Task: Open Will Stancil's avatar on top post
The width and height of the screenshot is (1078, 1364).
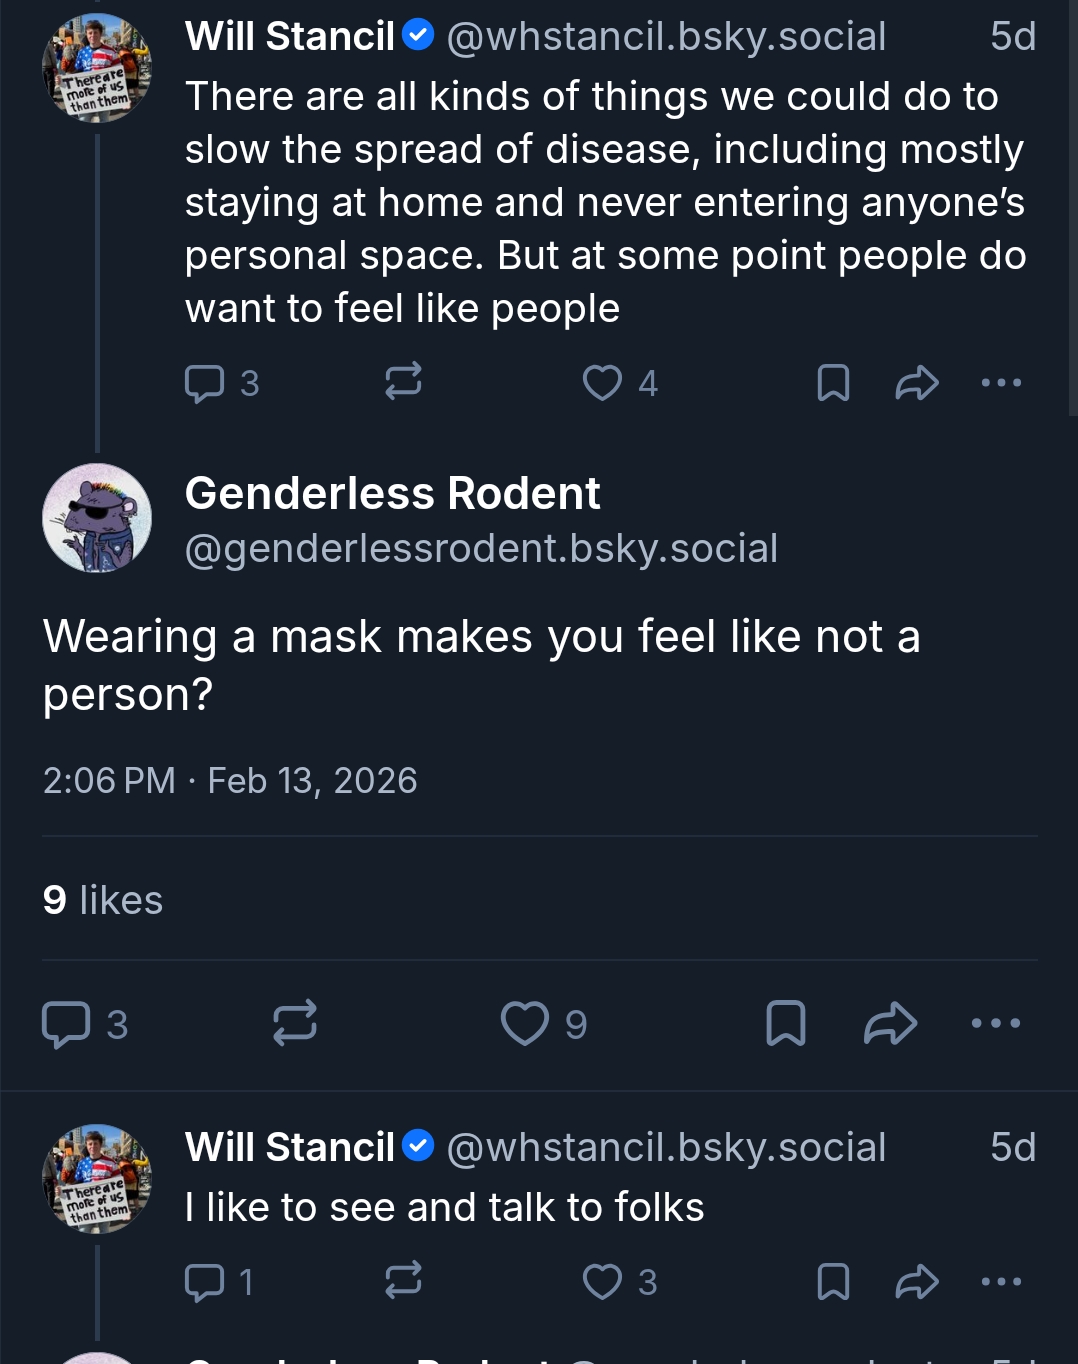Action: tap(97, 68)
